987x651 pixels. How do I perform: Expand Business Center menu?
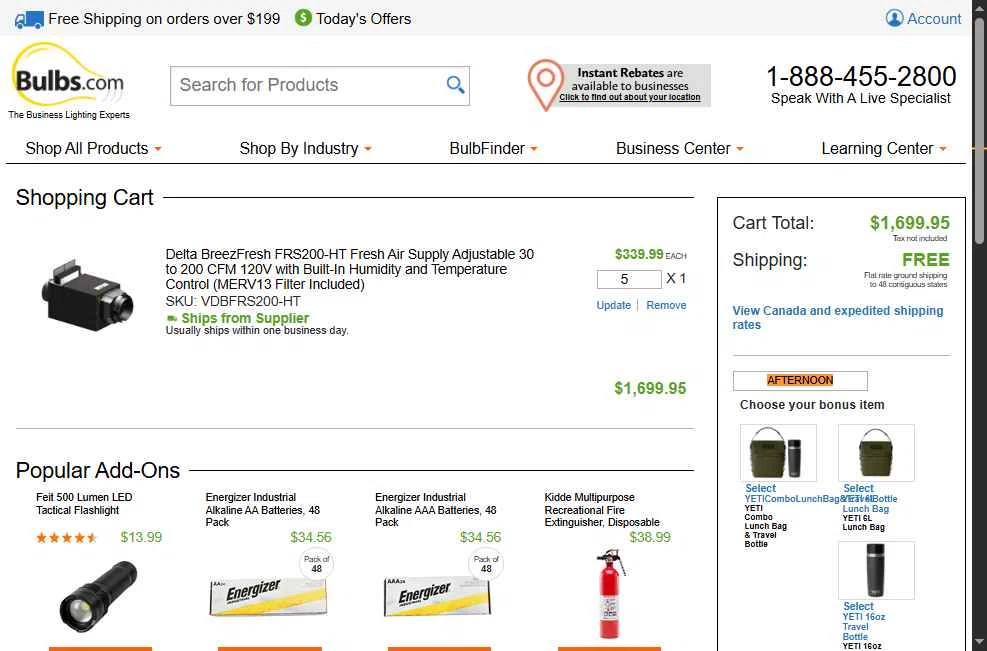pyautogui.click(x=679, y=149)
